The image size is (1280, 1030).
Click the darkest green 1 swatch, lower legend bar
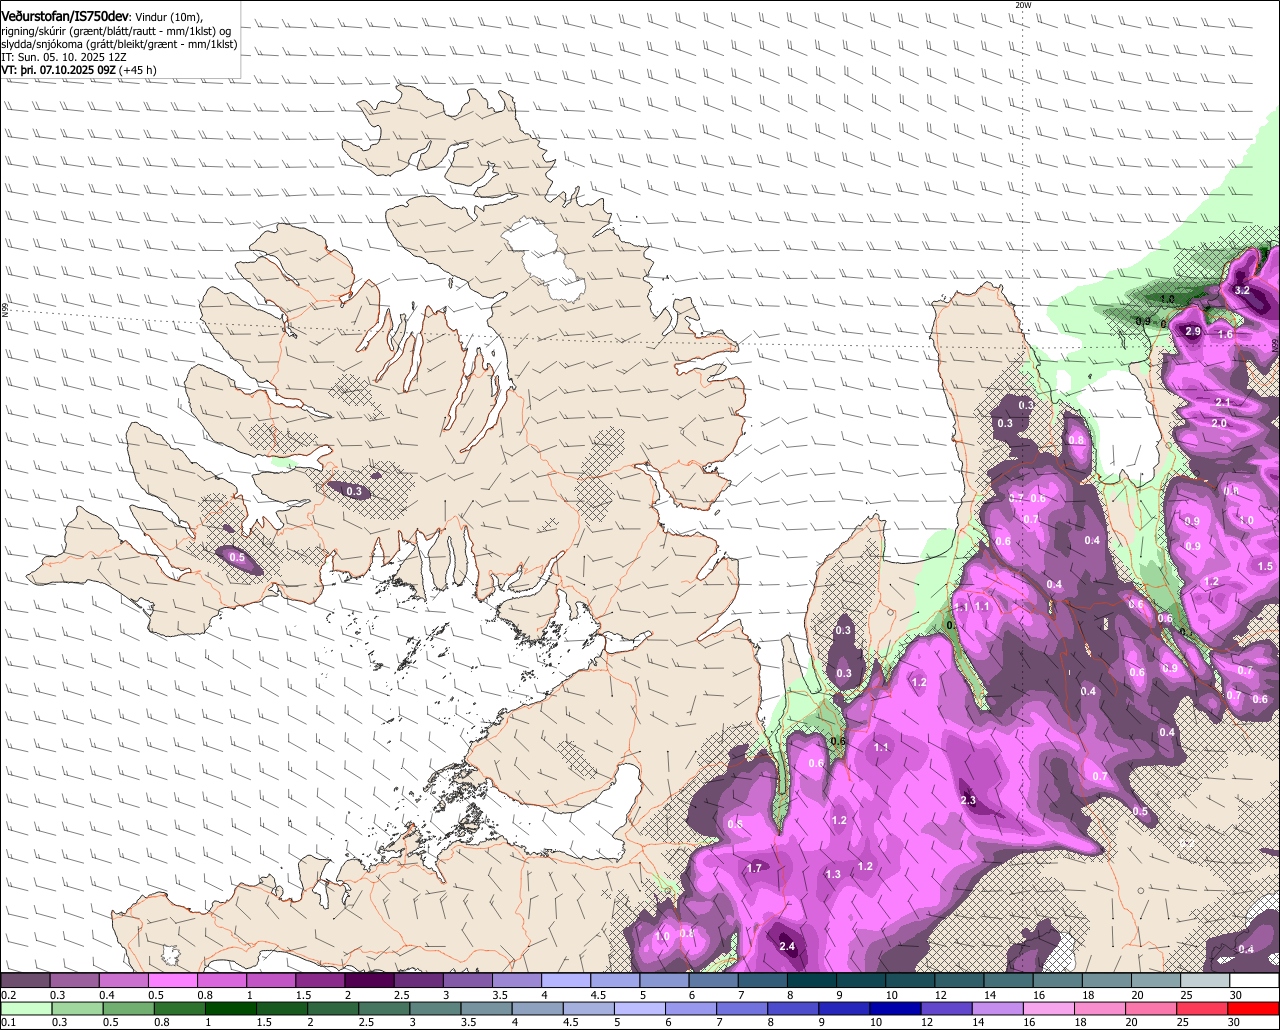[x=231, y=1009]
